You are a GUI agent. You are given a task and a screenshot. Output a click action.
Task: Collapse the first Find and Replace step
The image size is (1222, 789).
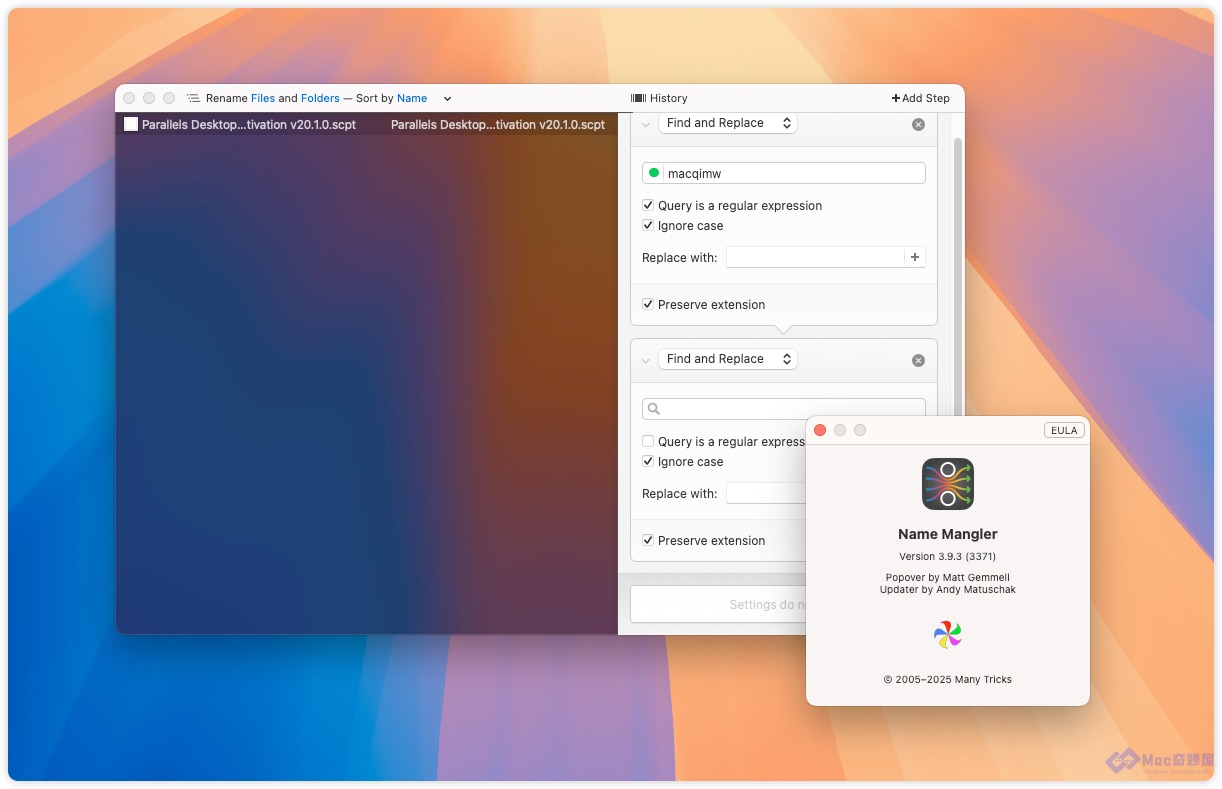(x=645, y=125)
